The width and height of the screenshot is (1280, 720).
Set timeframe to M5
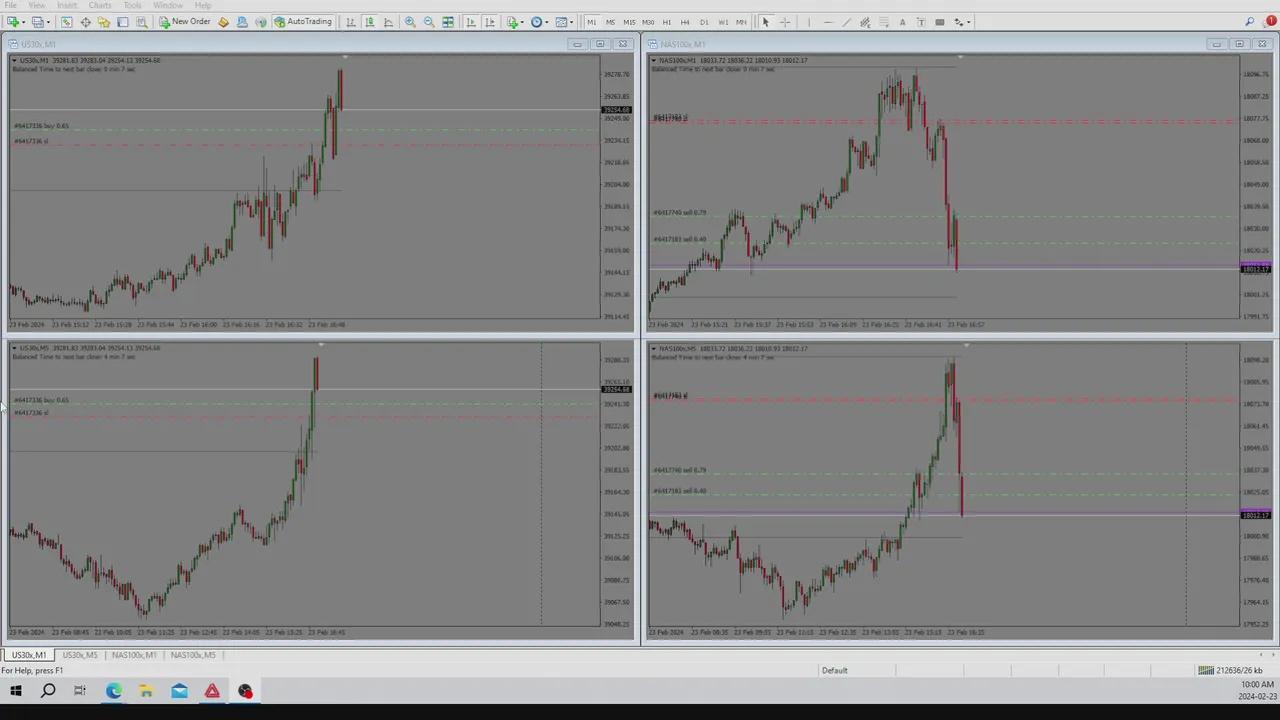point(610,22)
